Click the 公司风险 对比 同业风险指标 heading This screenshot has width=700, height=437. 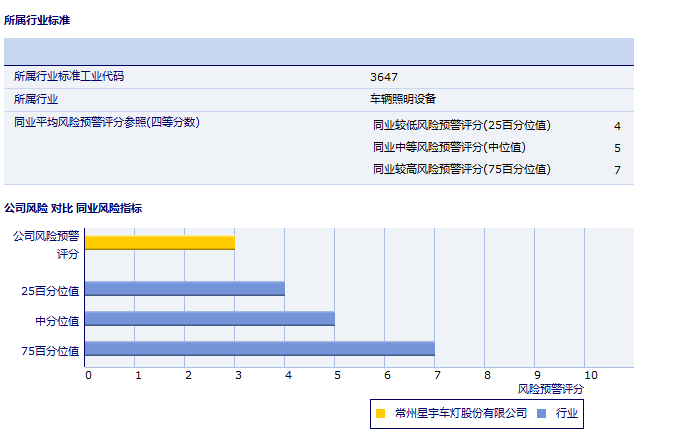pos(73,208)
